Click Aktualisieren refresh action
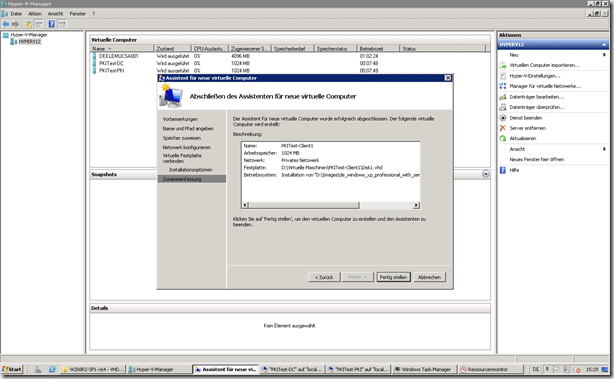 tap(522, 139)
